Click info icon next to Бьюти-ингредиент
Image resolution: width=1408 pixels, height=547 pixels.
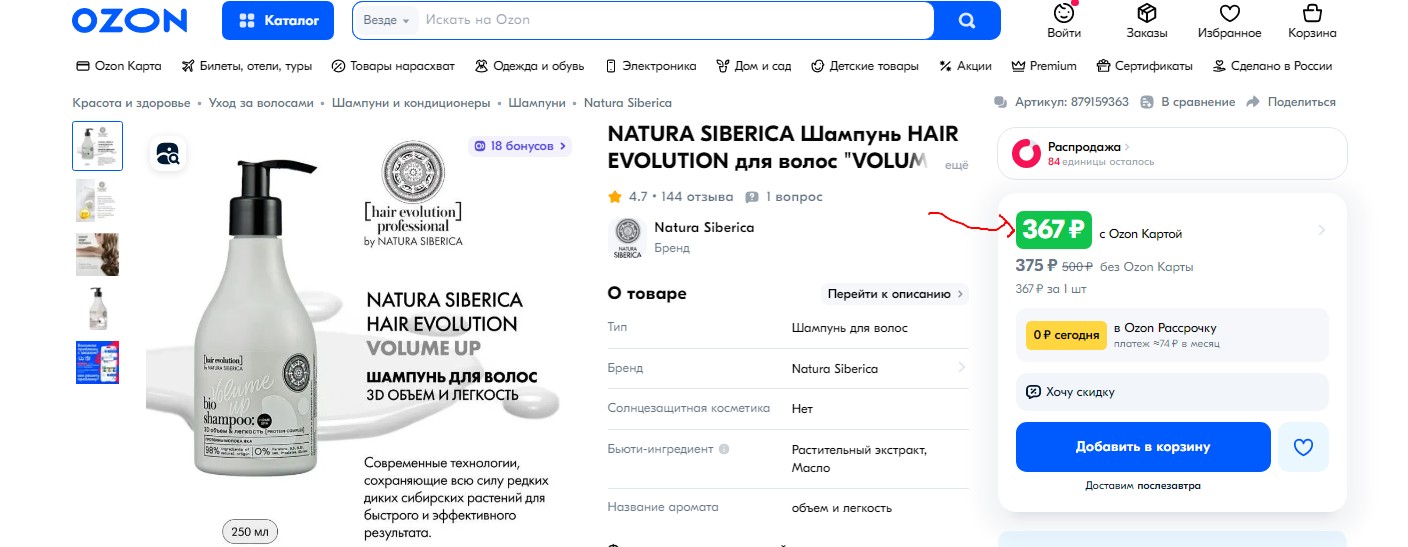click(724, 449)
